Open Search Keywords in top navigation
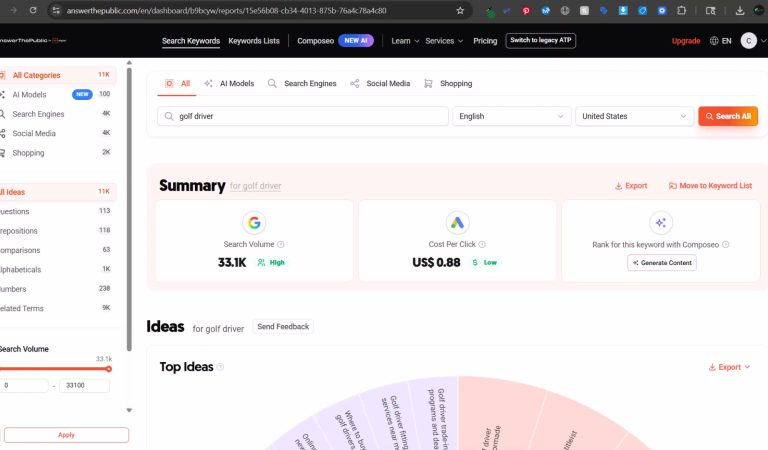Screen dimensions: 768x450 [191, 41]
